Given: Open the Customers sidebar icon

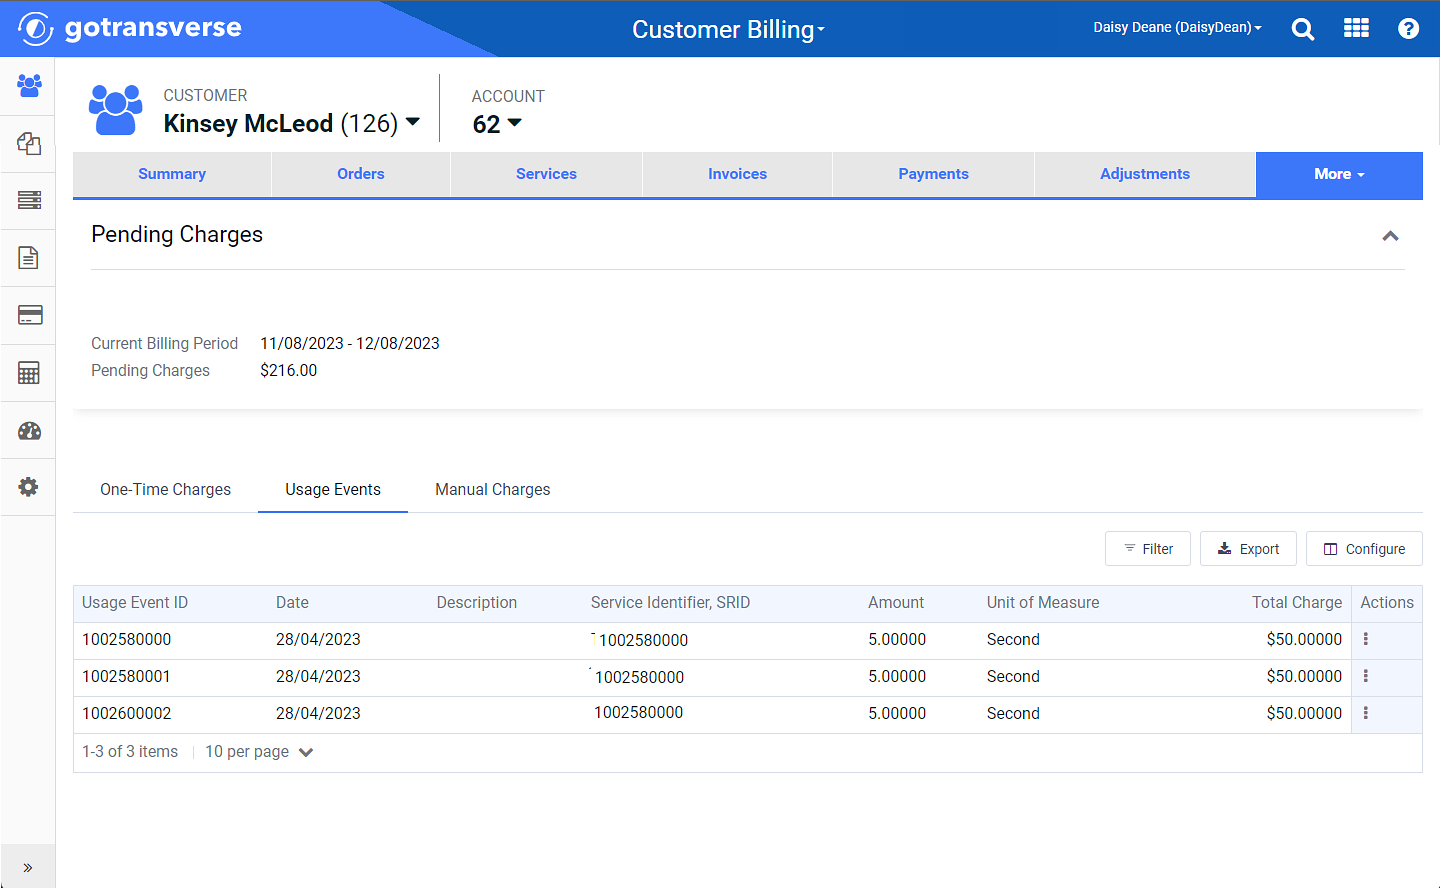Looking at the screenshot, I should (x=29, y=85).
